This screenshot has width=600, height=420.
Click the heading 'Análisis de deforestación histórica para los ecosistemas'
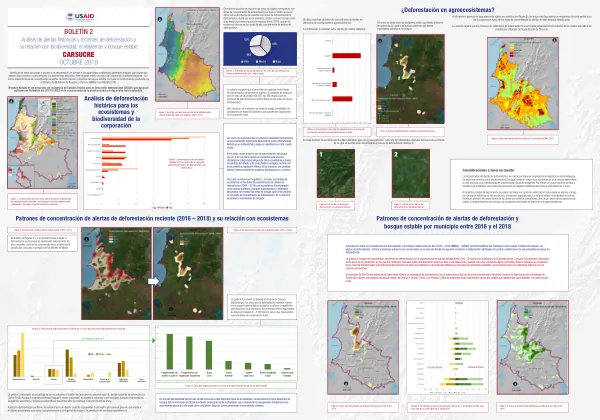[x=116, y=112]
